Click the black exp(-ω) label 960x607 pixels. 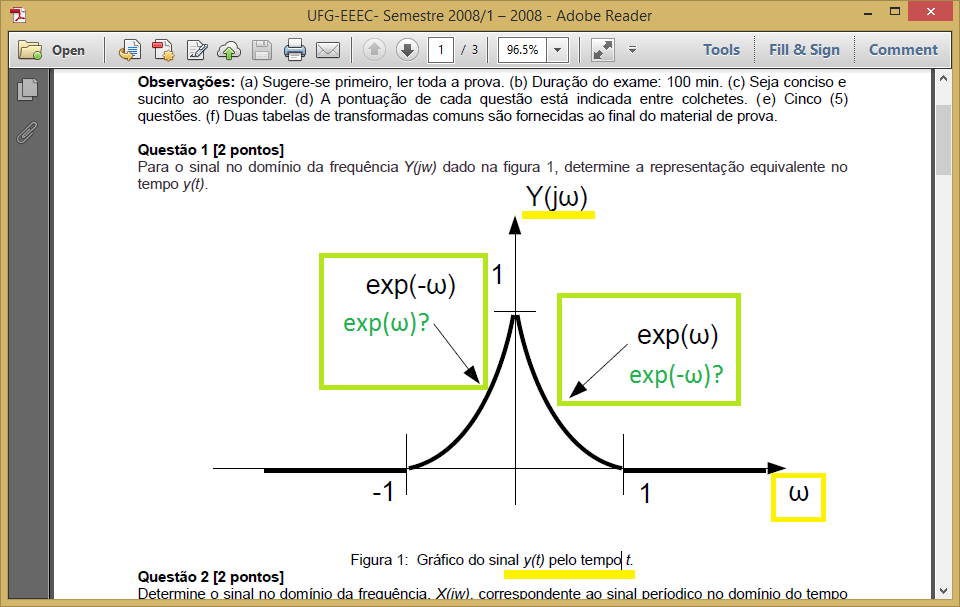(x=411, y=285)
